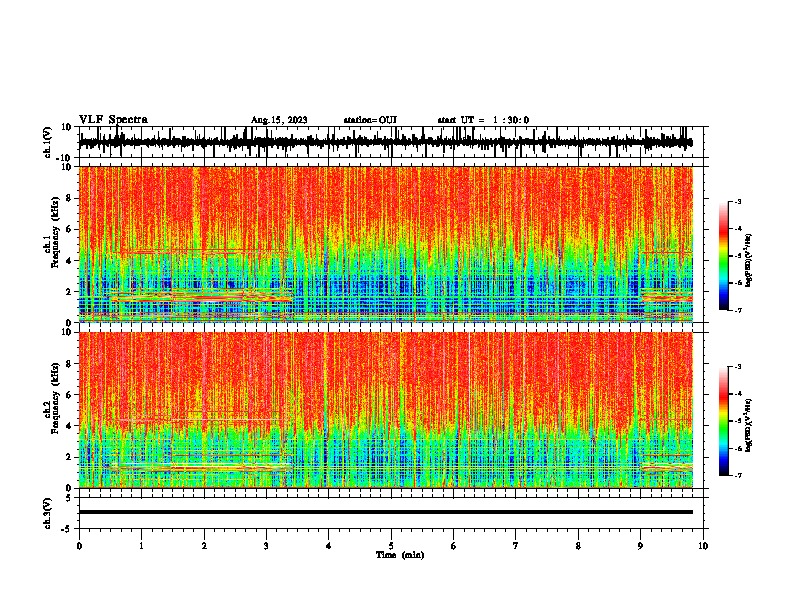Click the ch.2 PSD color scale bar
The width and height of the screenshot is (792, 612).
tap(723, 421)
